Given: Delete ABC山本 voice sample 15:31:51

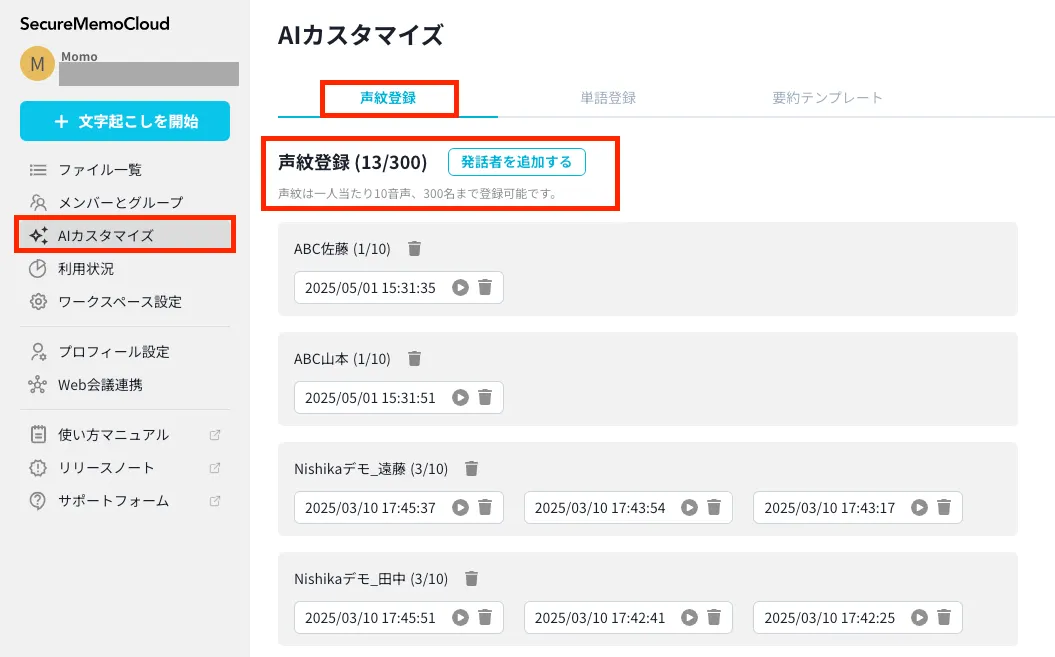Looking at the screenshot, I should [485, 397].
